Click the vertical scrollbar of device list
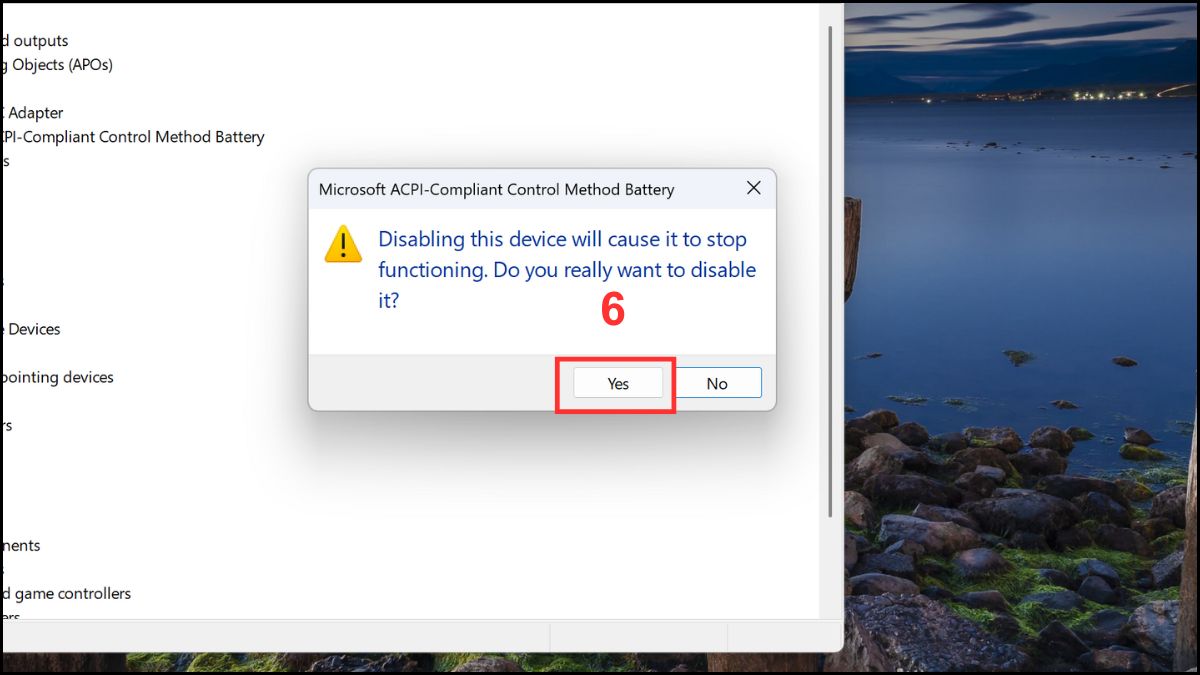Image resolution: width=1200 pixels, height=675 pixels. coord(830,270)
